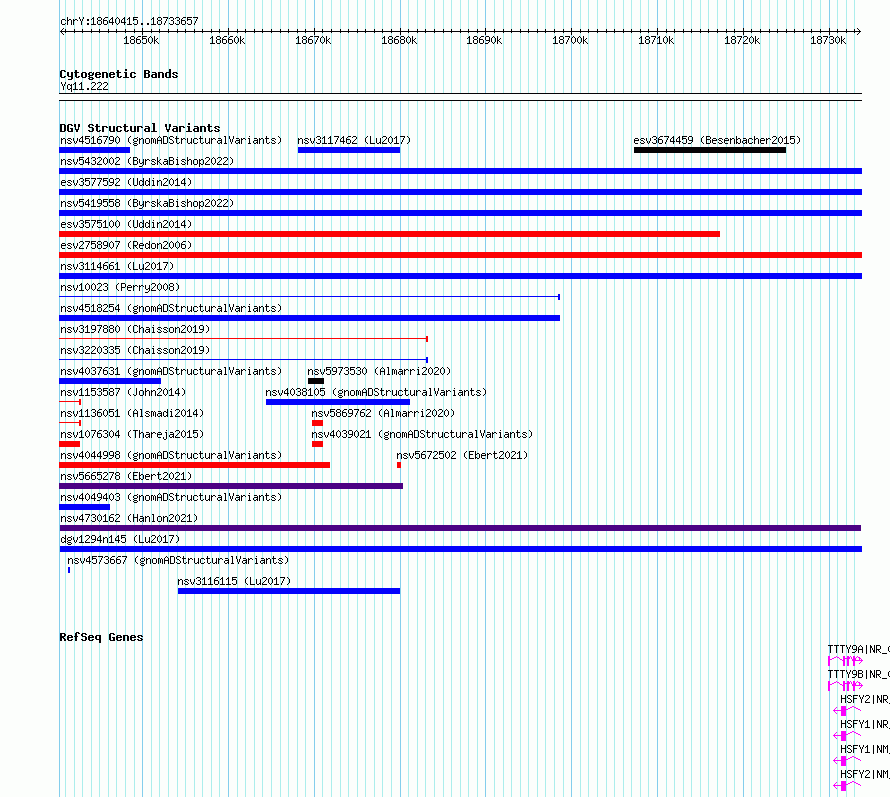This screenshot has height=797, width=890.
Task: Click the TTTY9A magenta gene glyph
Action: [845, 661]
